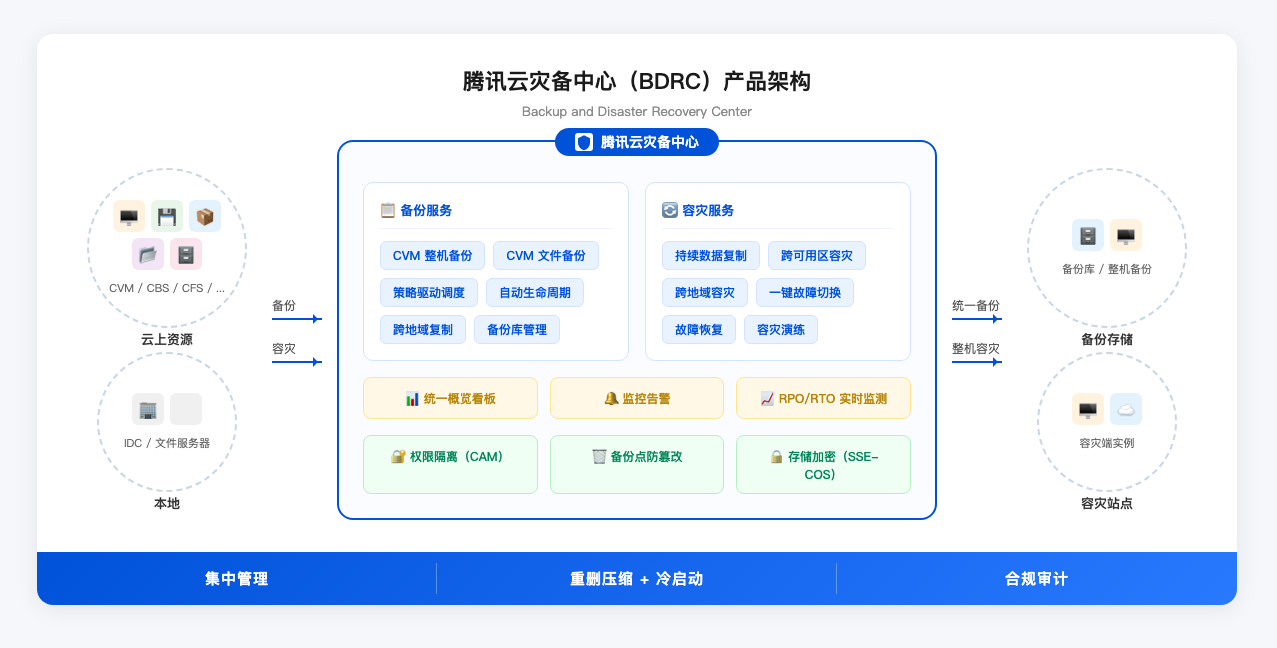Click the 备份库 / 整机备份 caption
This screenshot has height=648, width=1277.
pos(1107,269)
